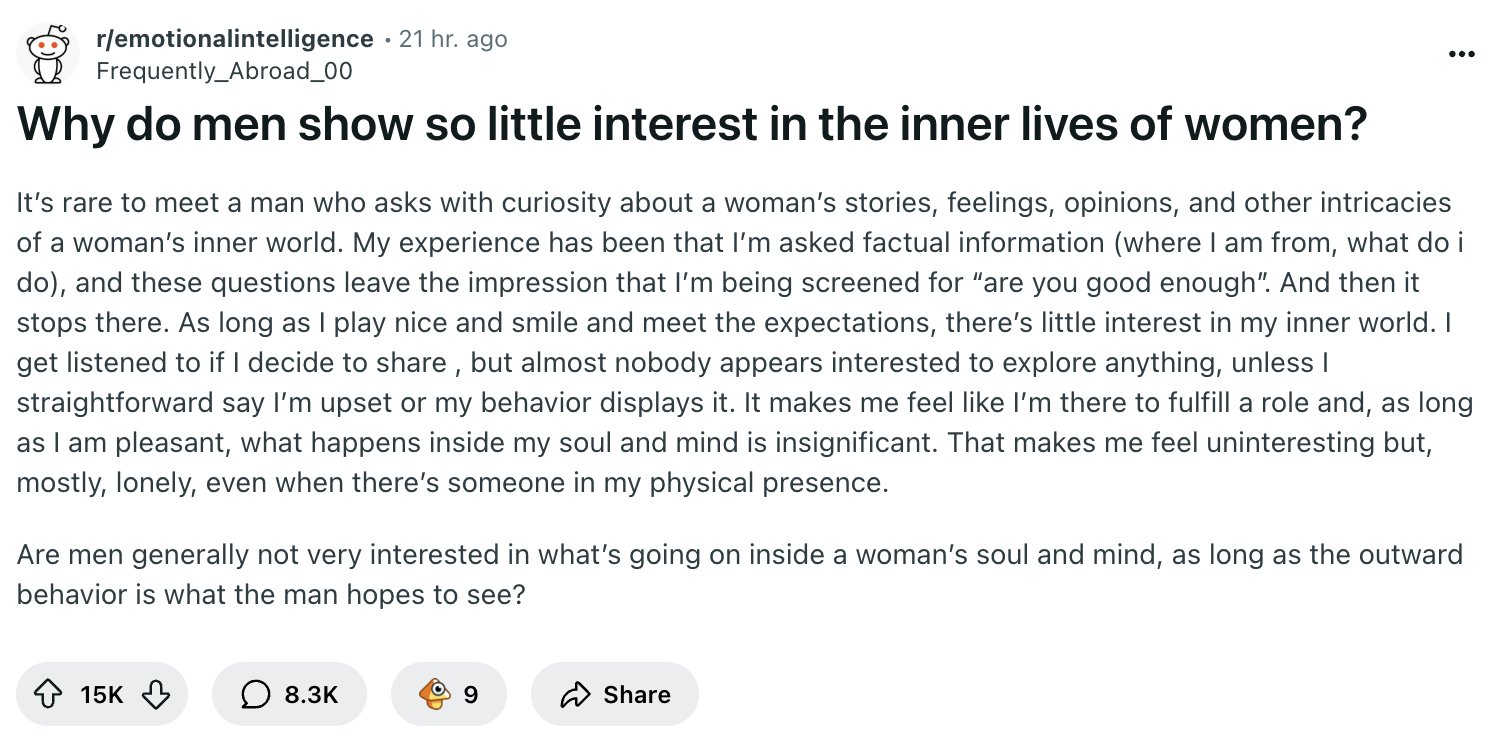Click the speech bubble comments icon
This screenshot has width=1496, height=752.
(257, 694)
